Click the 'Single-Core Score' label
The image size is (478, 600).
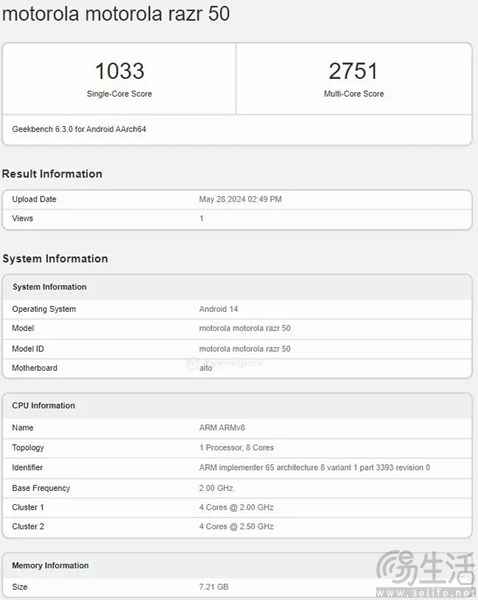[x=119, y=94]
